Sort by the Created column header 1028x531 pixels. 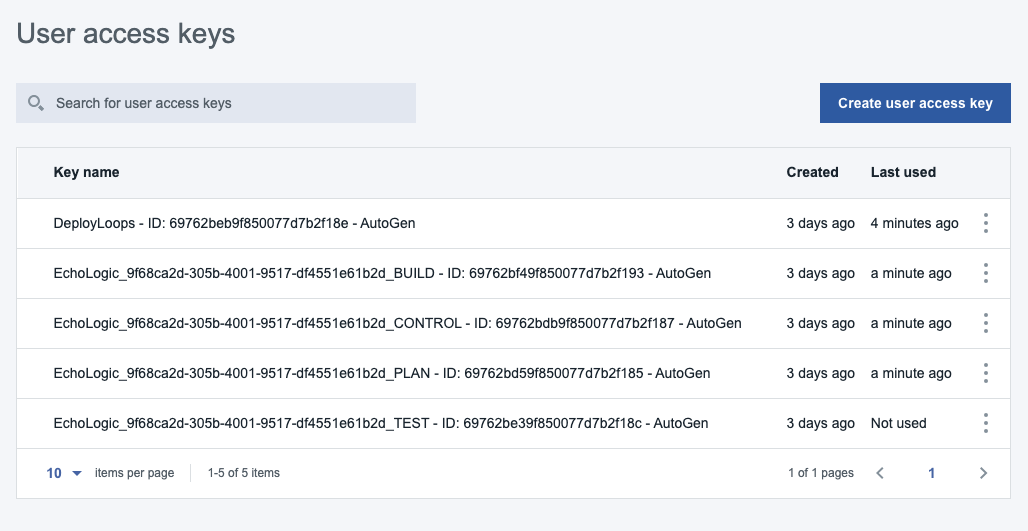(812, 172)
